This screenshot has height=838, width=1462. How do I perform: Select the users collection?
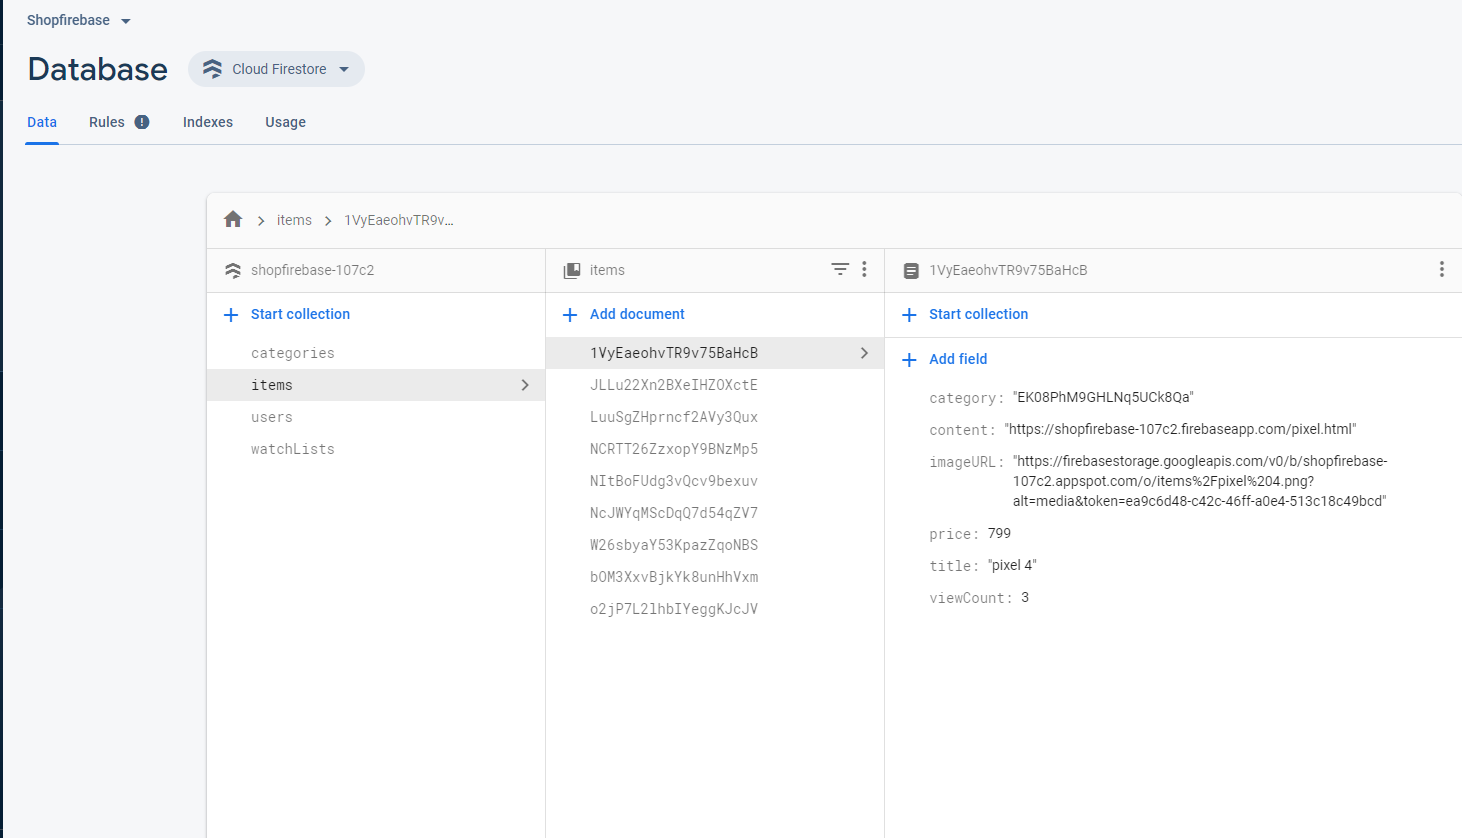(x=271, y=417)
